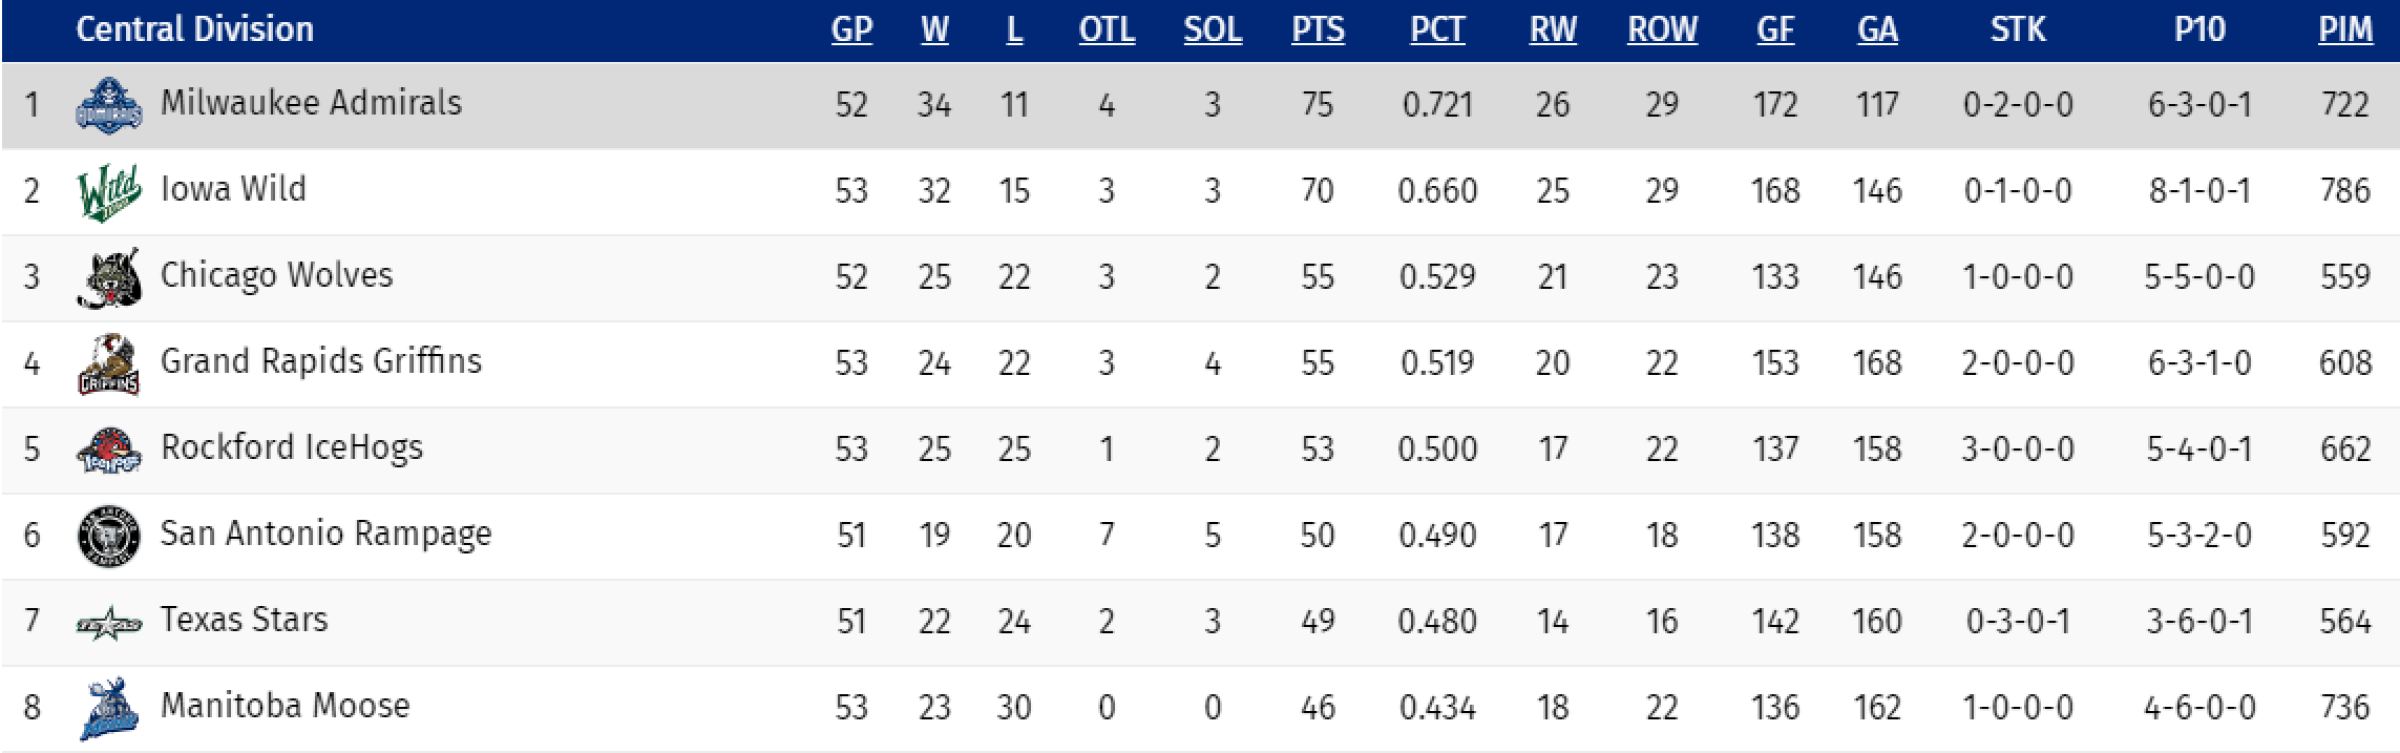Click the Iowa Wild team logo
This screenshot has height=753, width=2400.
coord(109,192)
